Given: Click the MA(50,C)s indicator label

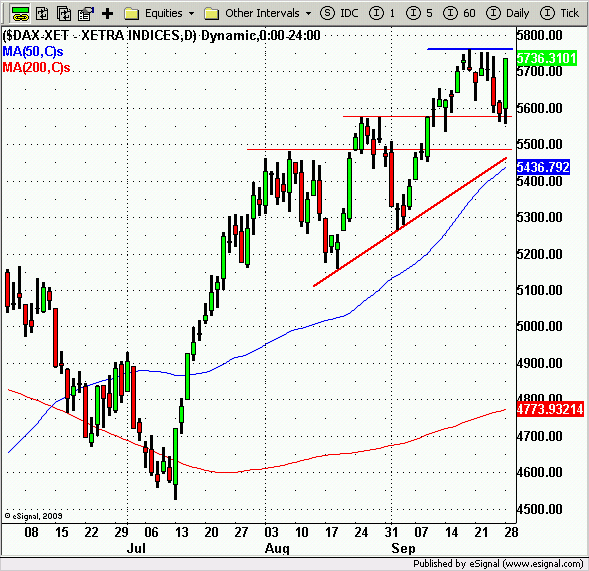Looking at the screenshot, I should 33,51.
